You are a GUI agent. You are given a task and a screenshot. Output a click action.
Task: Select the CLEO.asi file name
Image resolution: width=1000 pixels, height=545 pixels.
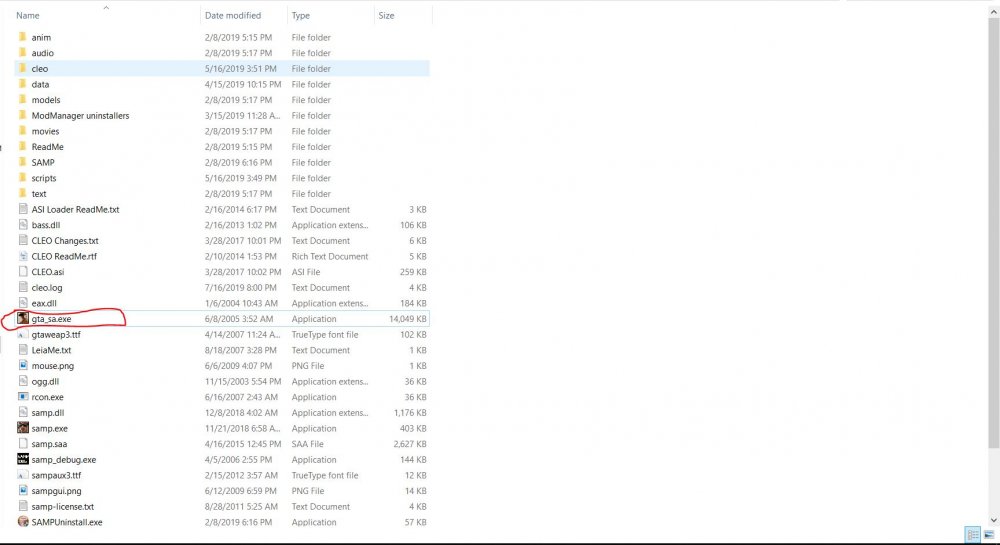pos(48,272)
